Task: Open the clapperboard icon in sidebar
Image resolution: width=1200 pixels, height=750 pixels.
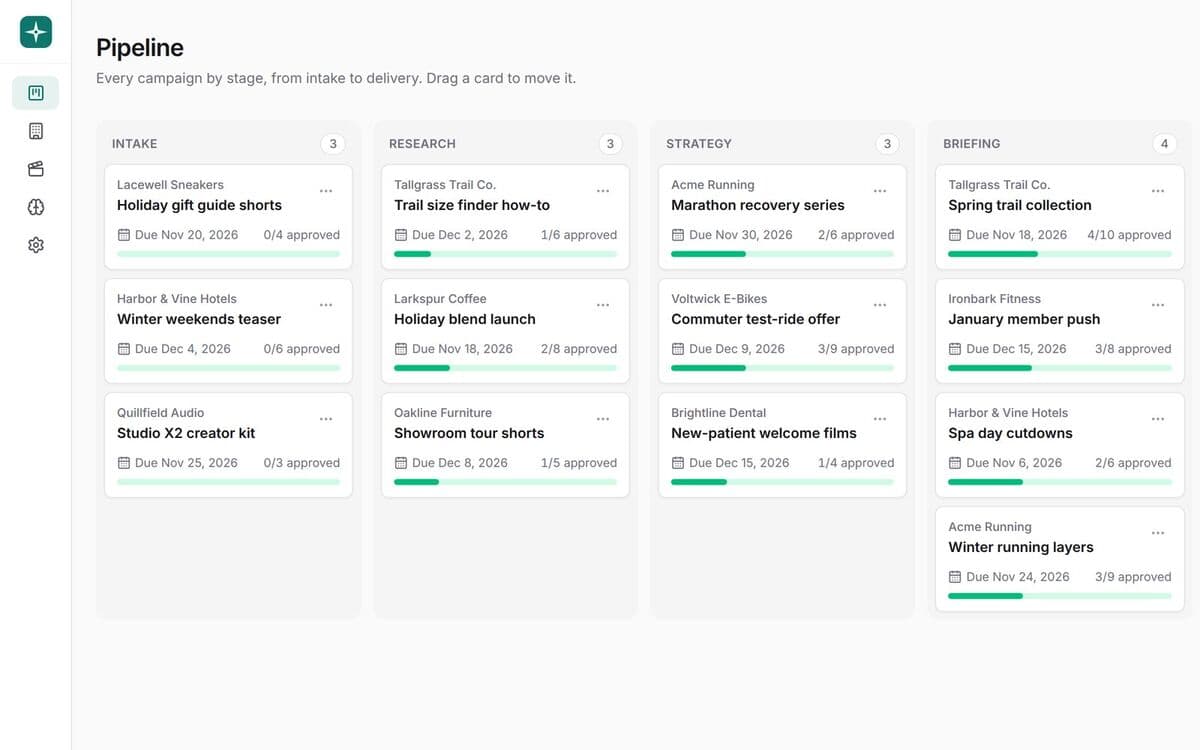Action: click(x=36, y=169)
